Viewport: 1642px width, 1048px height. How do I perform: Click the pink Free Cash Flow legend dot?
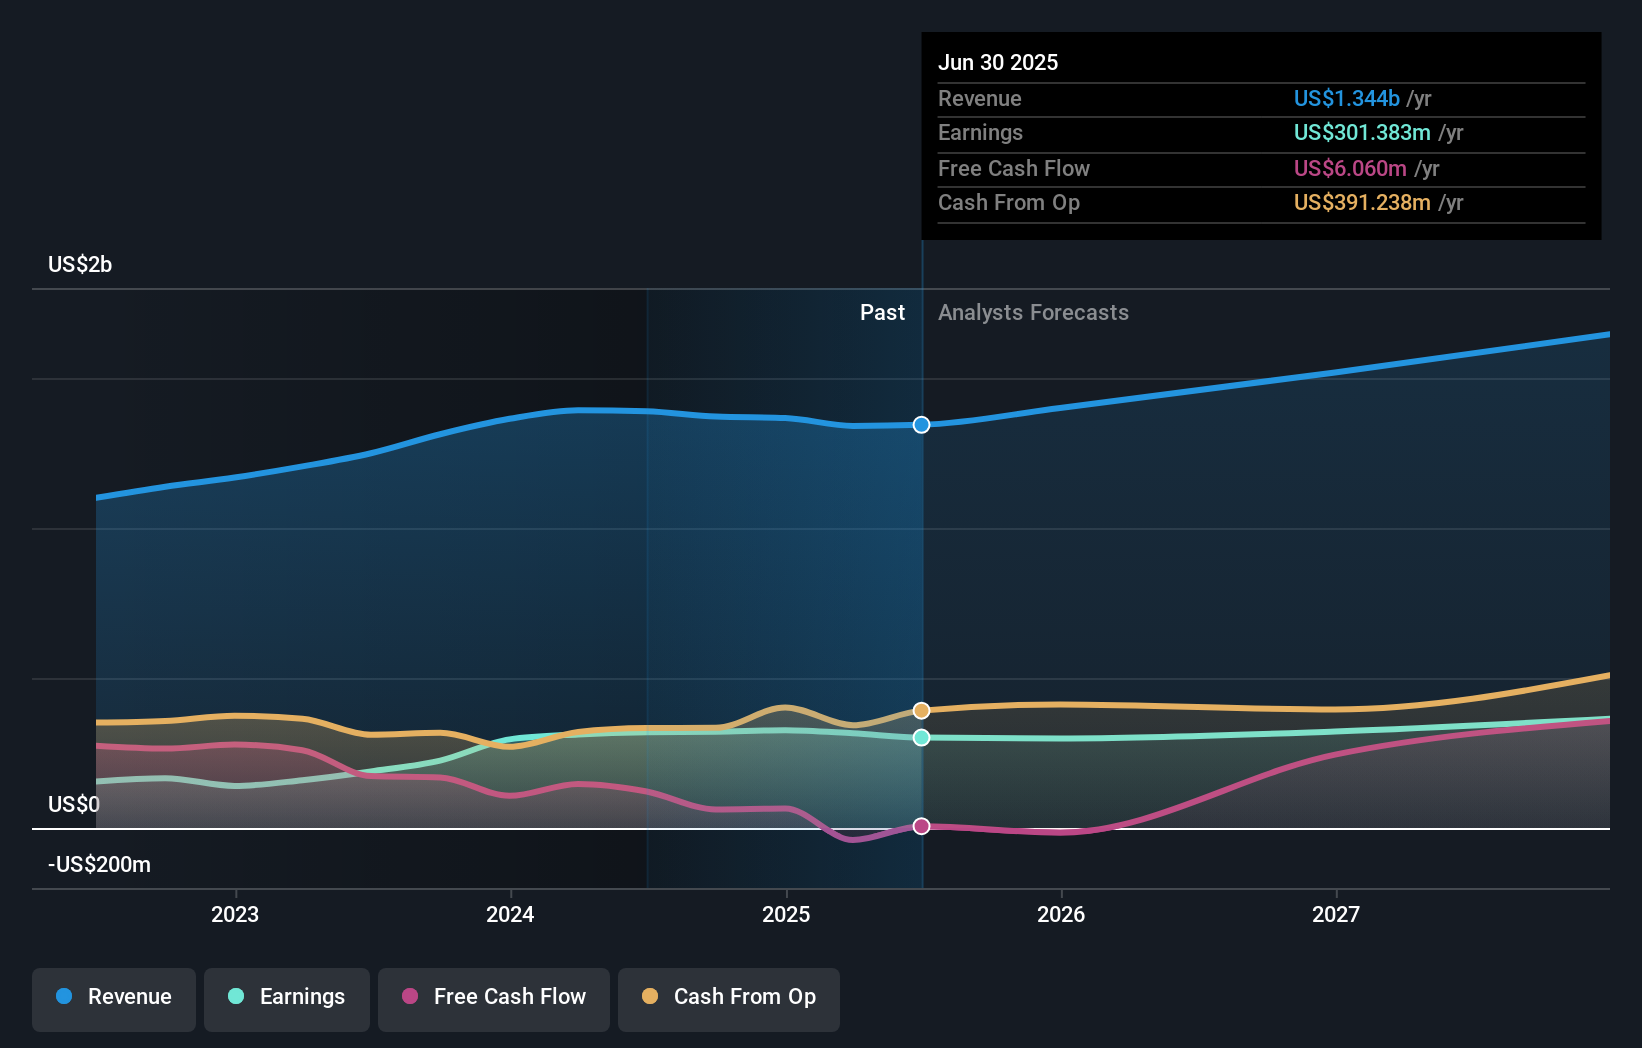click(410, 997)
